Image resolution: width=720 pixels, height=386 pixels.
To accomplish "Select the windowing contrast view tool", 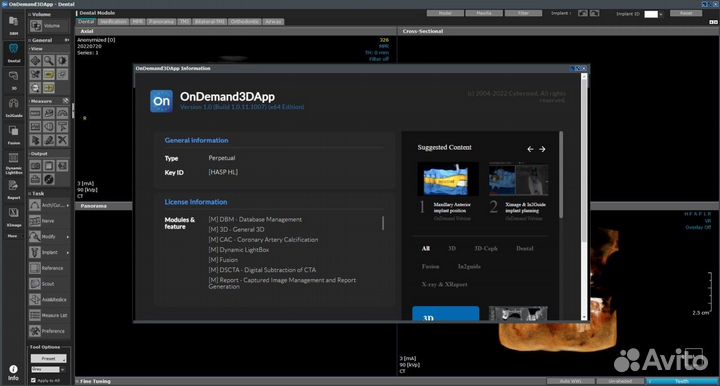I will (62, 61).
